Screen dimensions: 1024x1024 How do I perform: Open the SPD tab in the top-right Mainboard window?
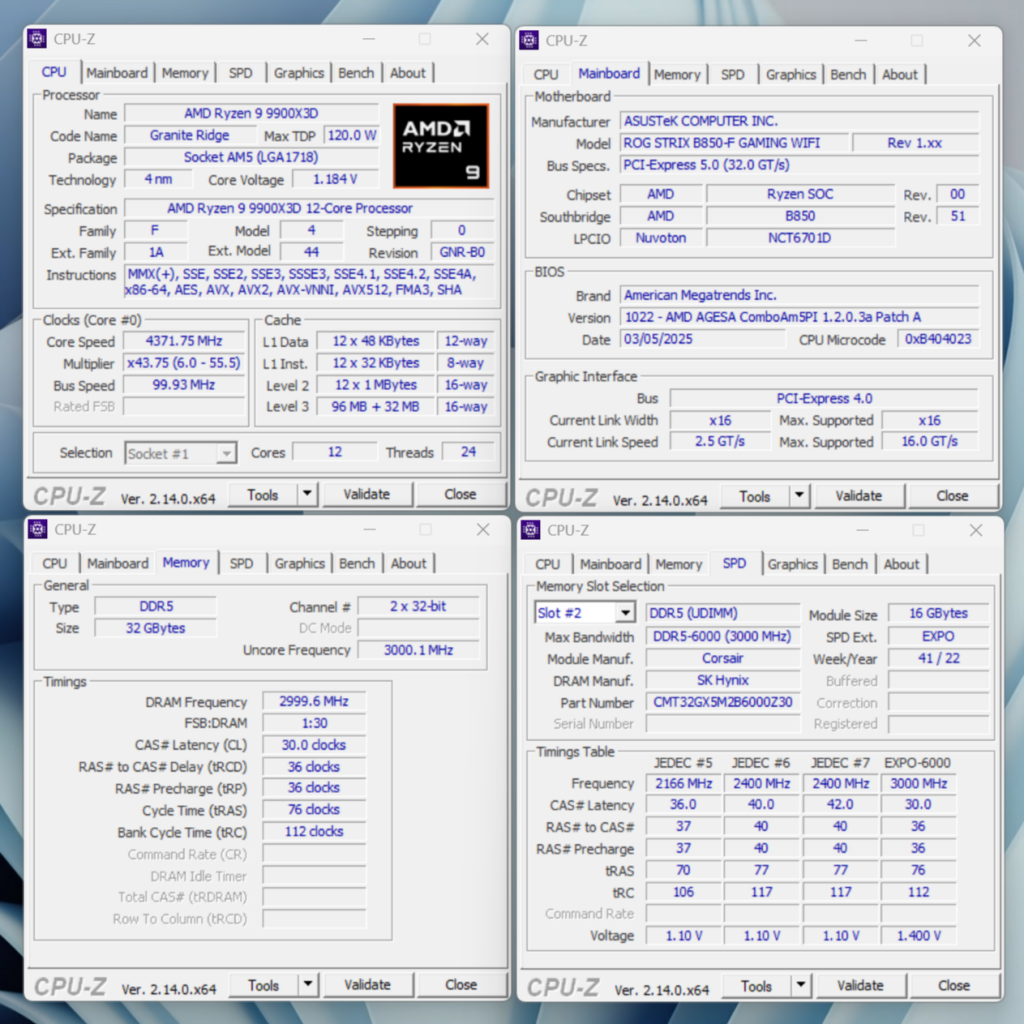point(733,74)
